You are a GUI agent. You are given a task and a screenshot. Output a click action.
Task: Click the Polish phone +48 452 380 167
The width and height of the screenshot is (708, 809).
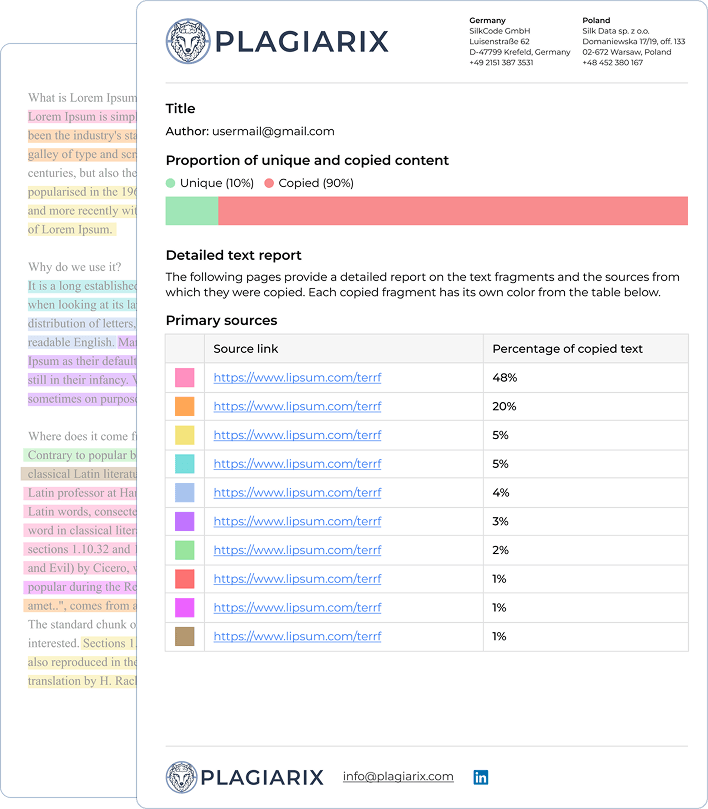coord(613,62)
